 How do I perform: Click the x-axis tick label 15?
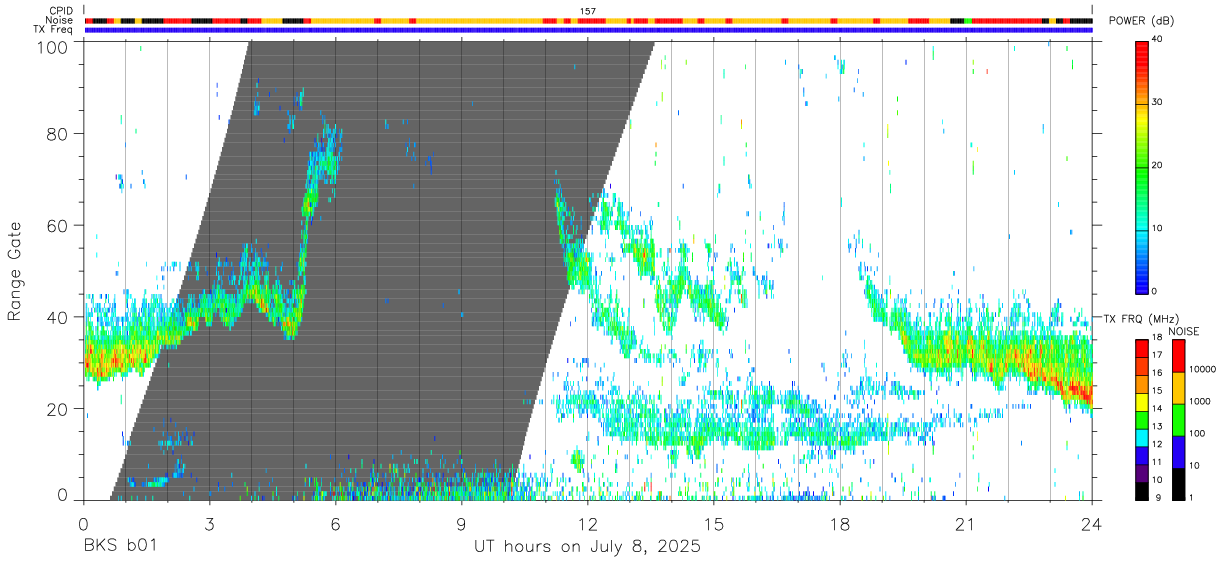714,523
